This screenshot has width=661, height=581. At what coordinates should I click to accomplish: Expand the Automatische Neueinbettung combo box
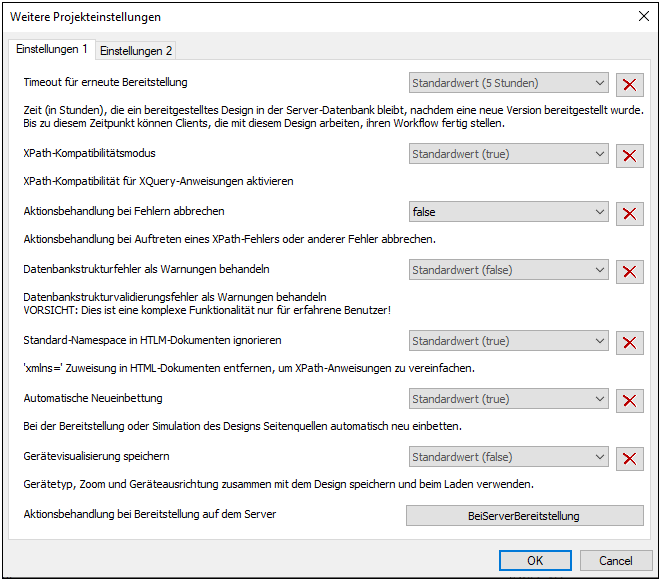click(x=508, y=399)
